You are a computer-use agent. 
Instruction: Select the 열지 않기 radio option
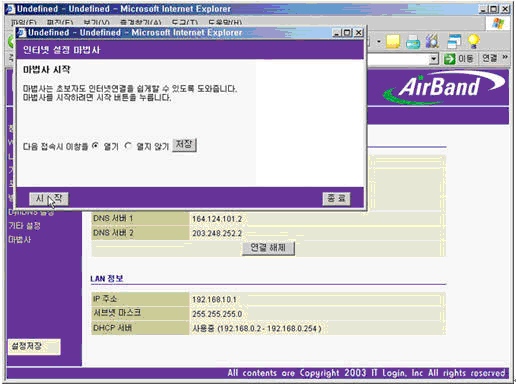click(128, 146)
